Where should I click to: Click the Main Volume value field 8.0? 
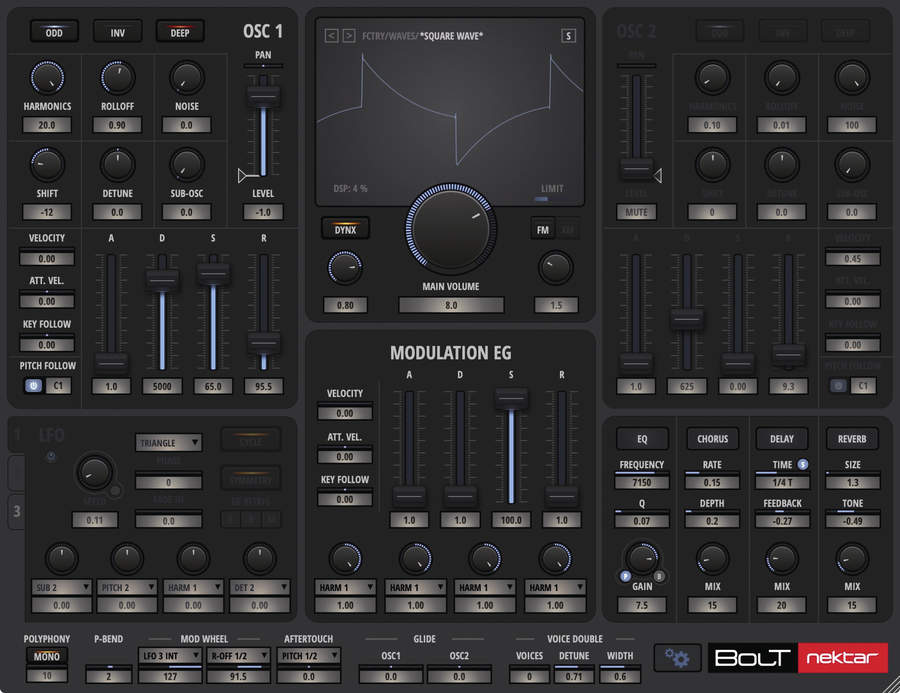(x=451, y=305)
